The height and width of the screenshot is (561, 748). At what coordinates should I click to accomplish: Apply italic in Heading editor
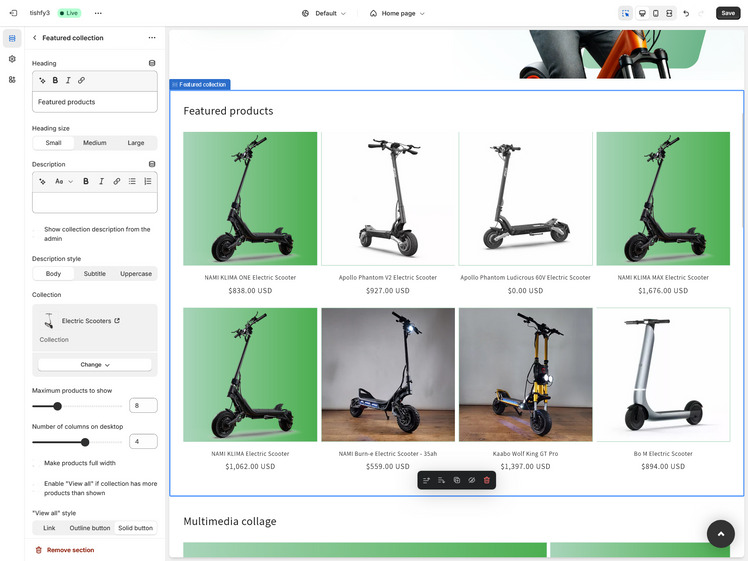tap(68, 81)
